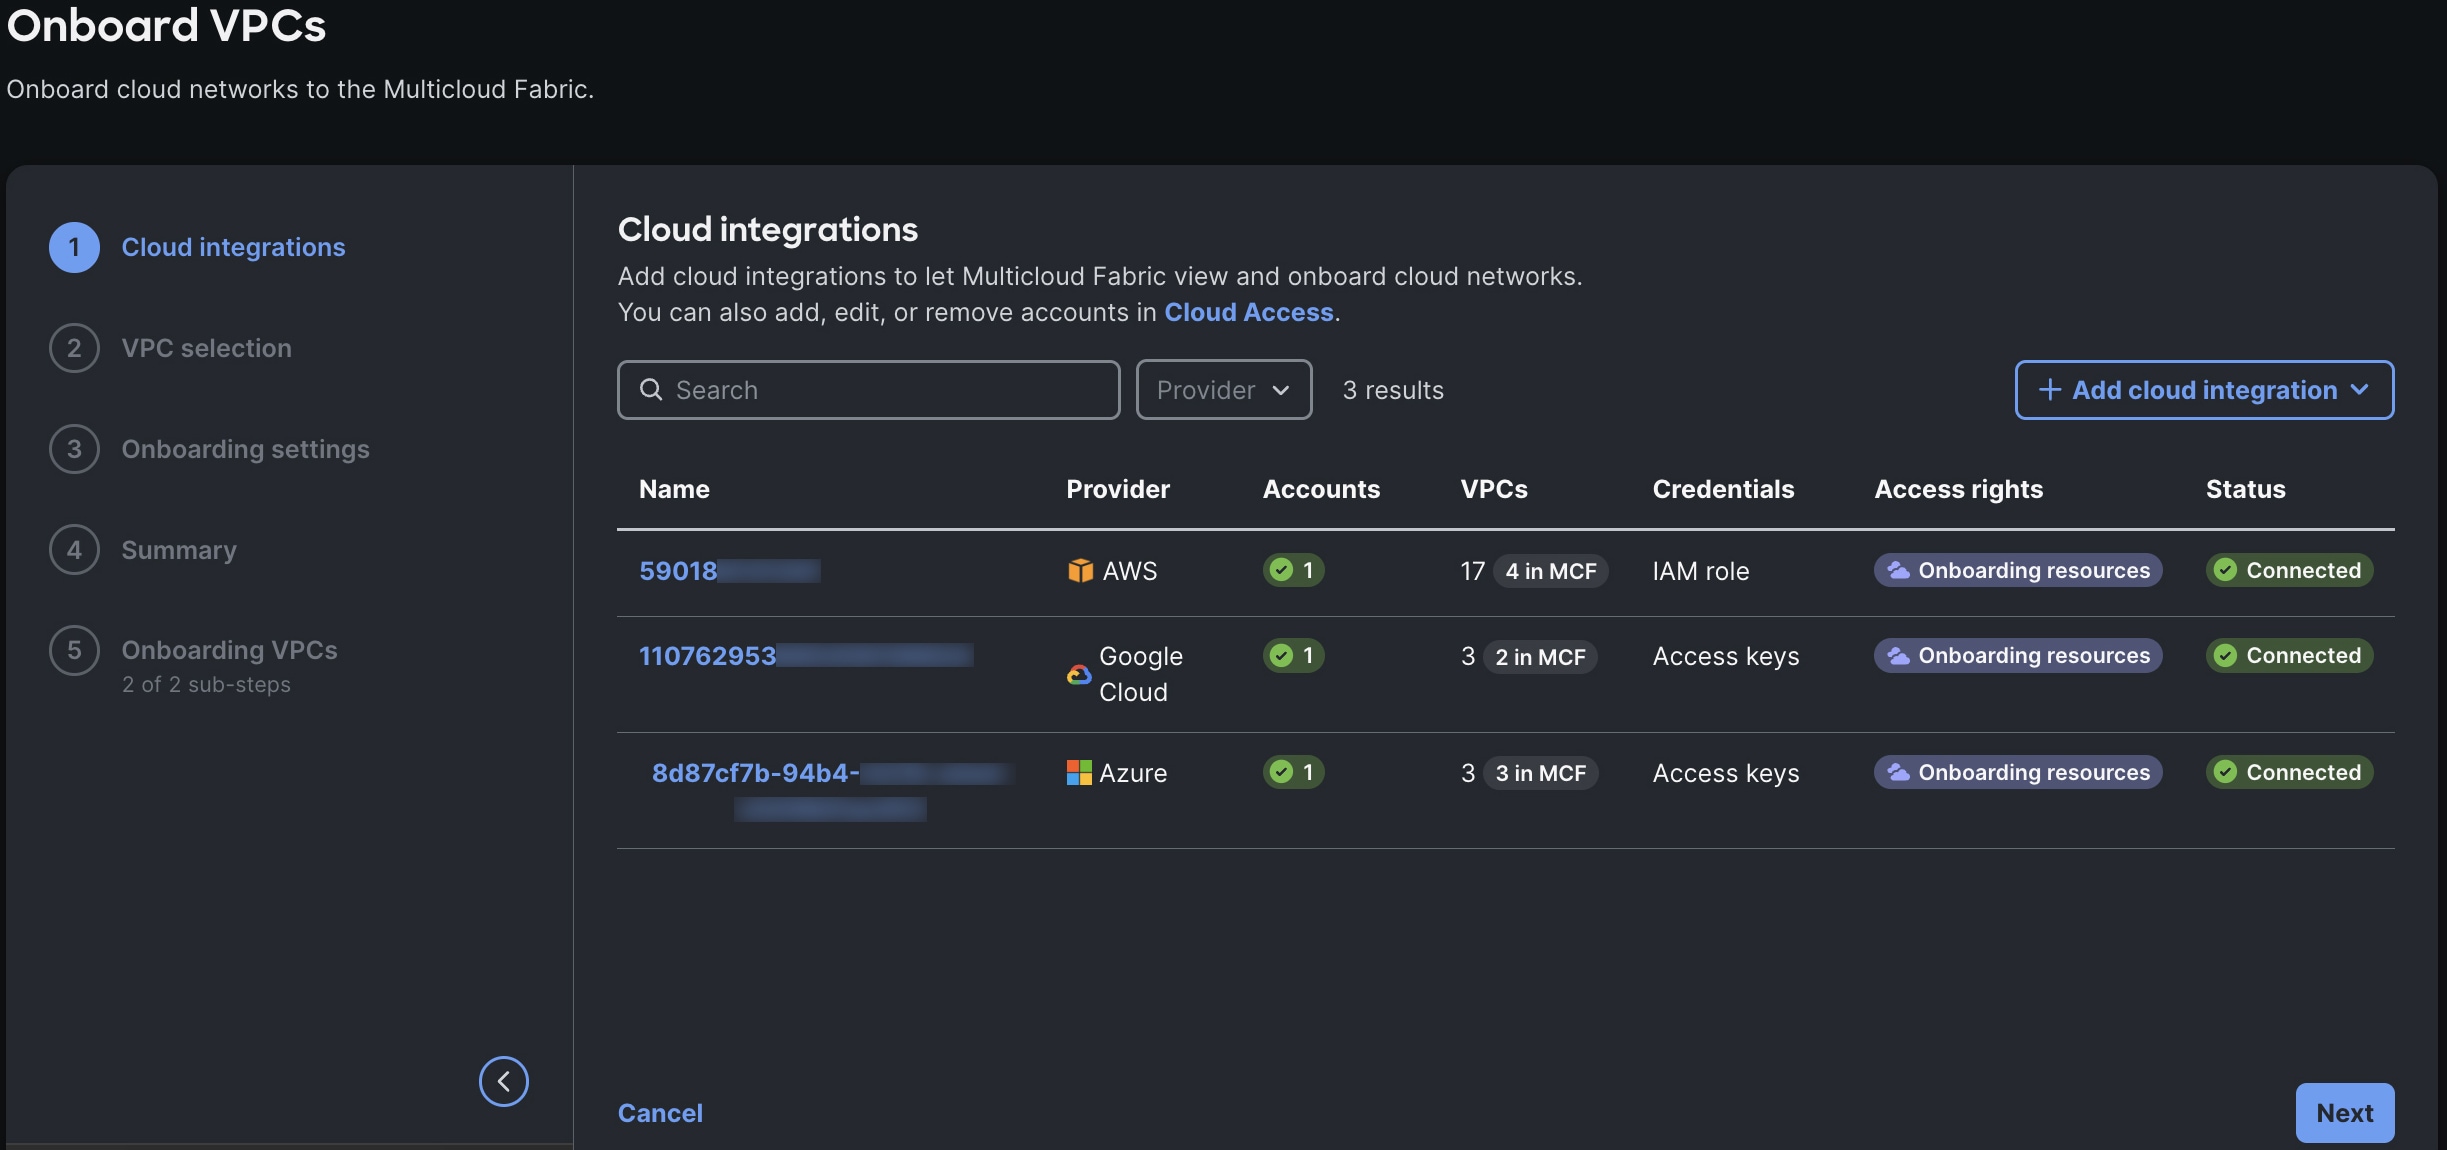Click the Azure provider icon

pos(1079,772)
